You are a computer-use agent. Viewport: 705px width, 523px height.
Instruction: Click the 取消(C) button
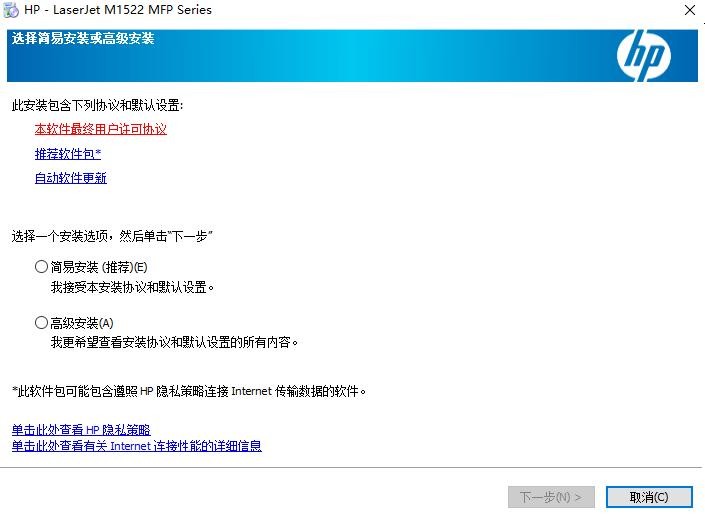coord(649,497)
